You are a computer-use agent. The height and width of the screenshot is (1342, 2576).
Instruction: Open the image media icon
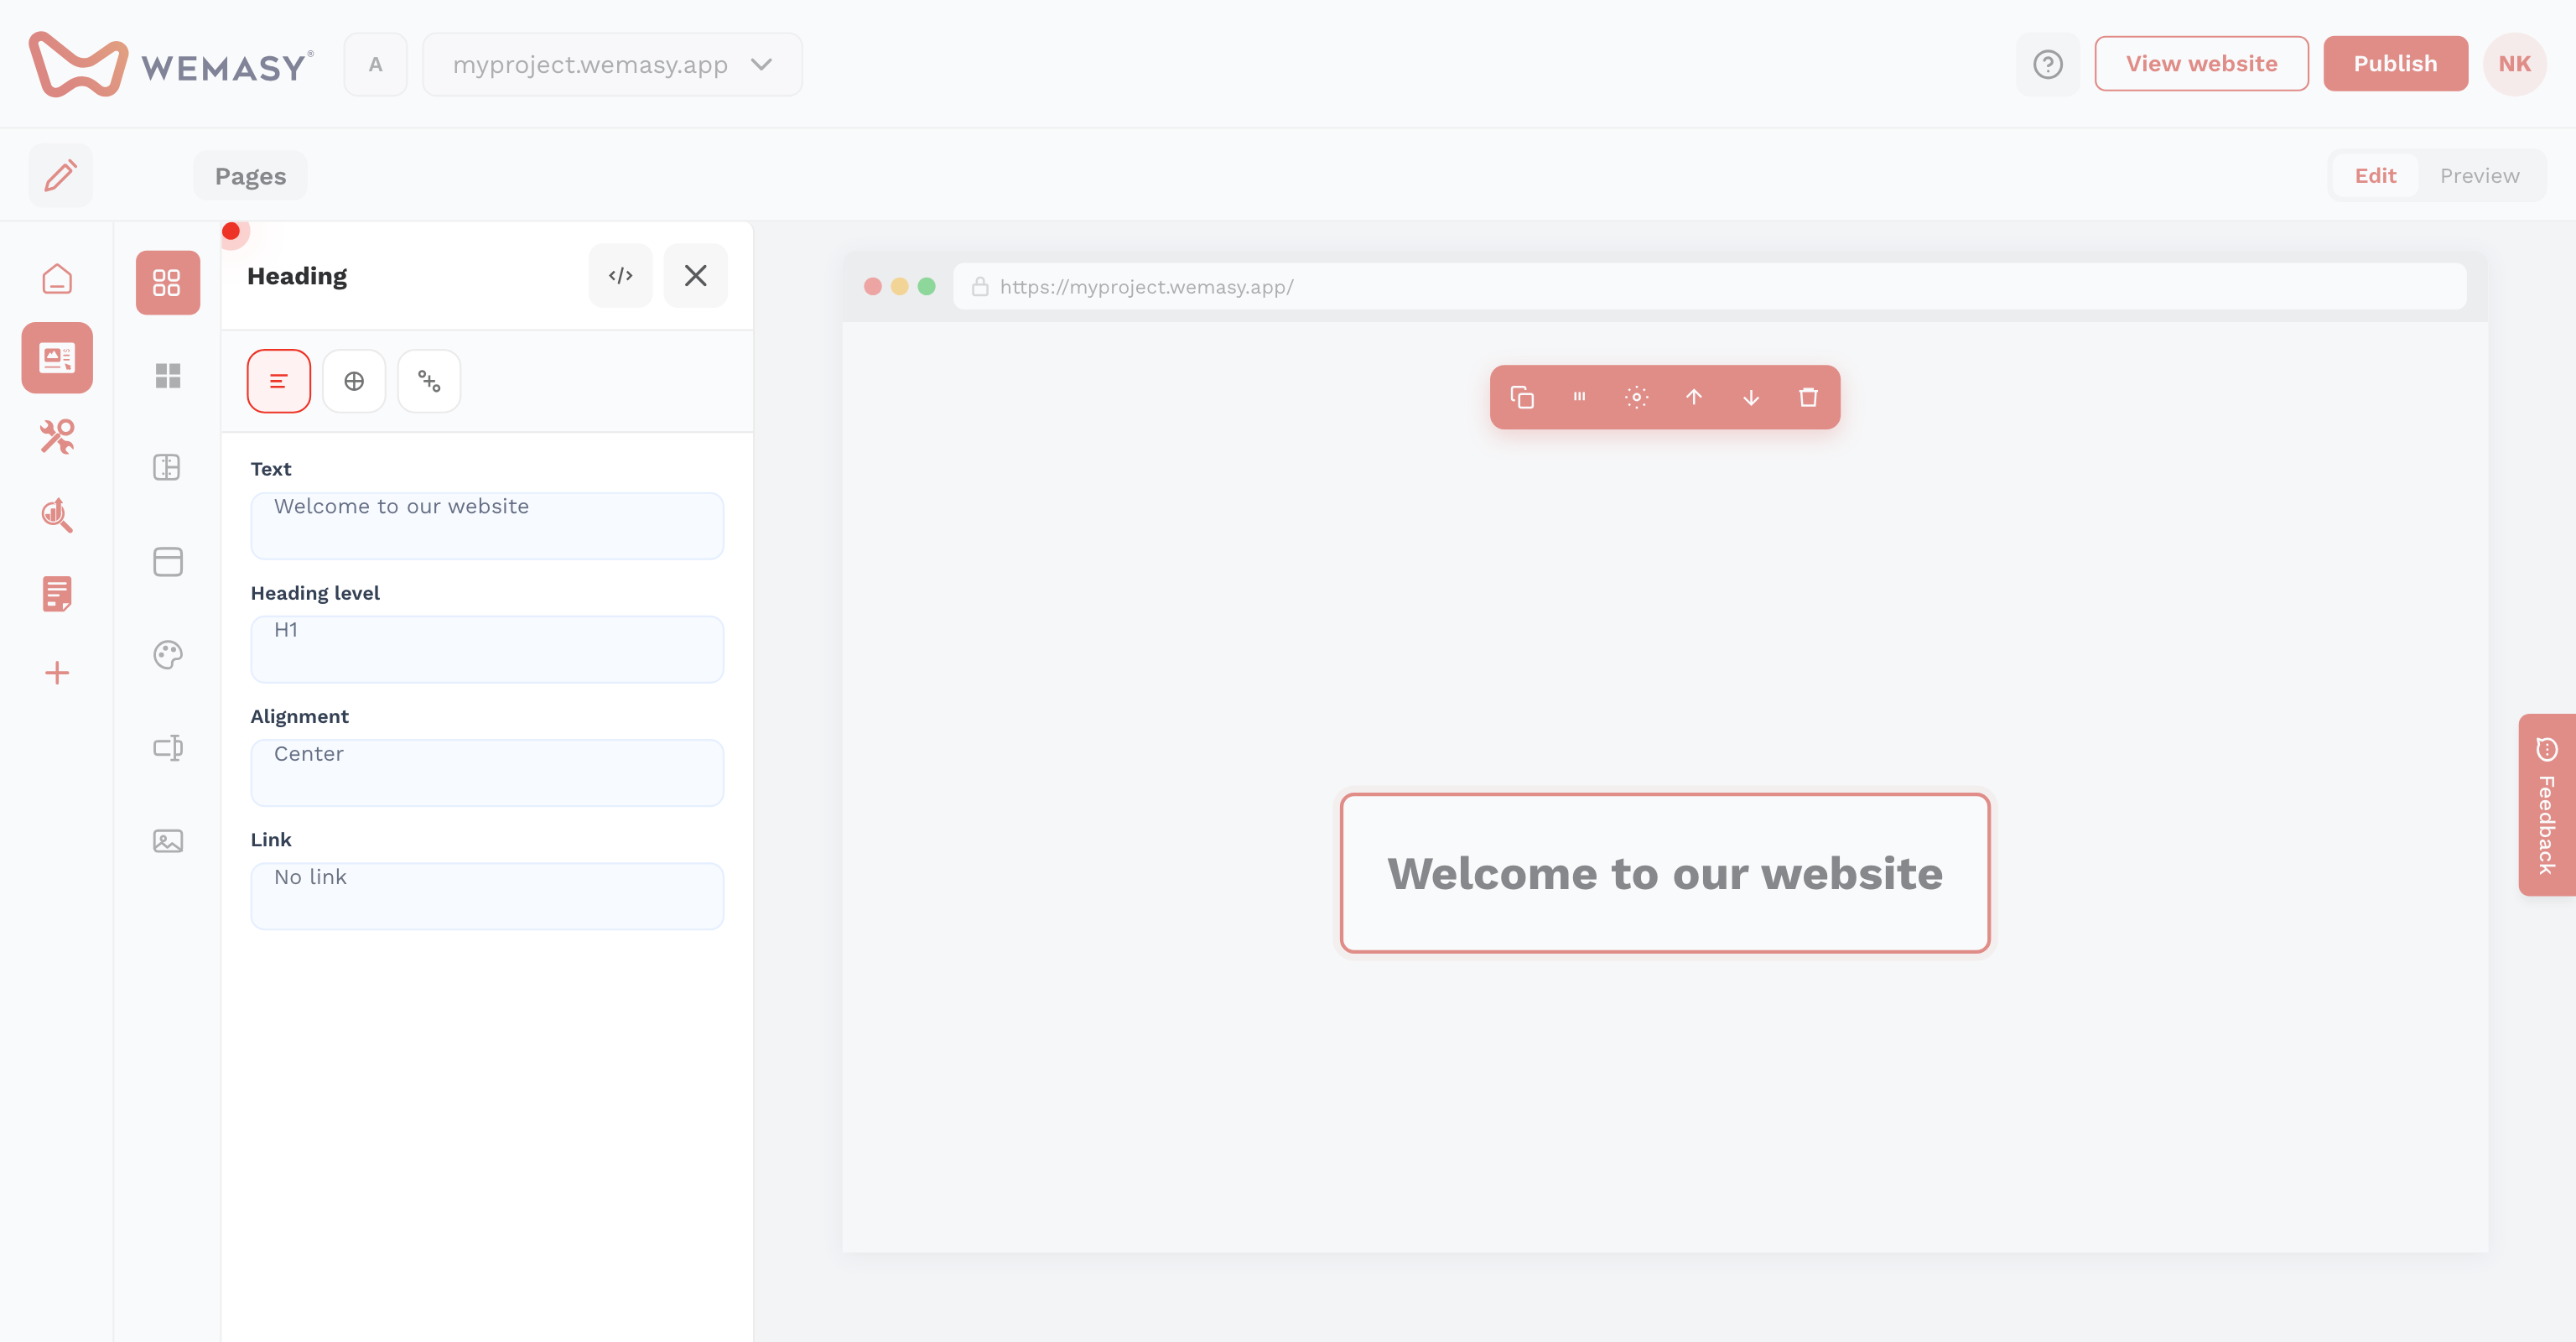click(x=168, y=841)
